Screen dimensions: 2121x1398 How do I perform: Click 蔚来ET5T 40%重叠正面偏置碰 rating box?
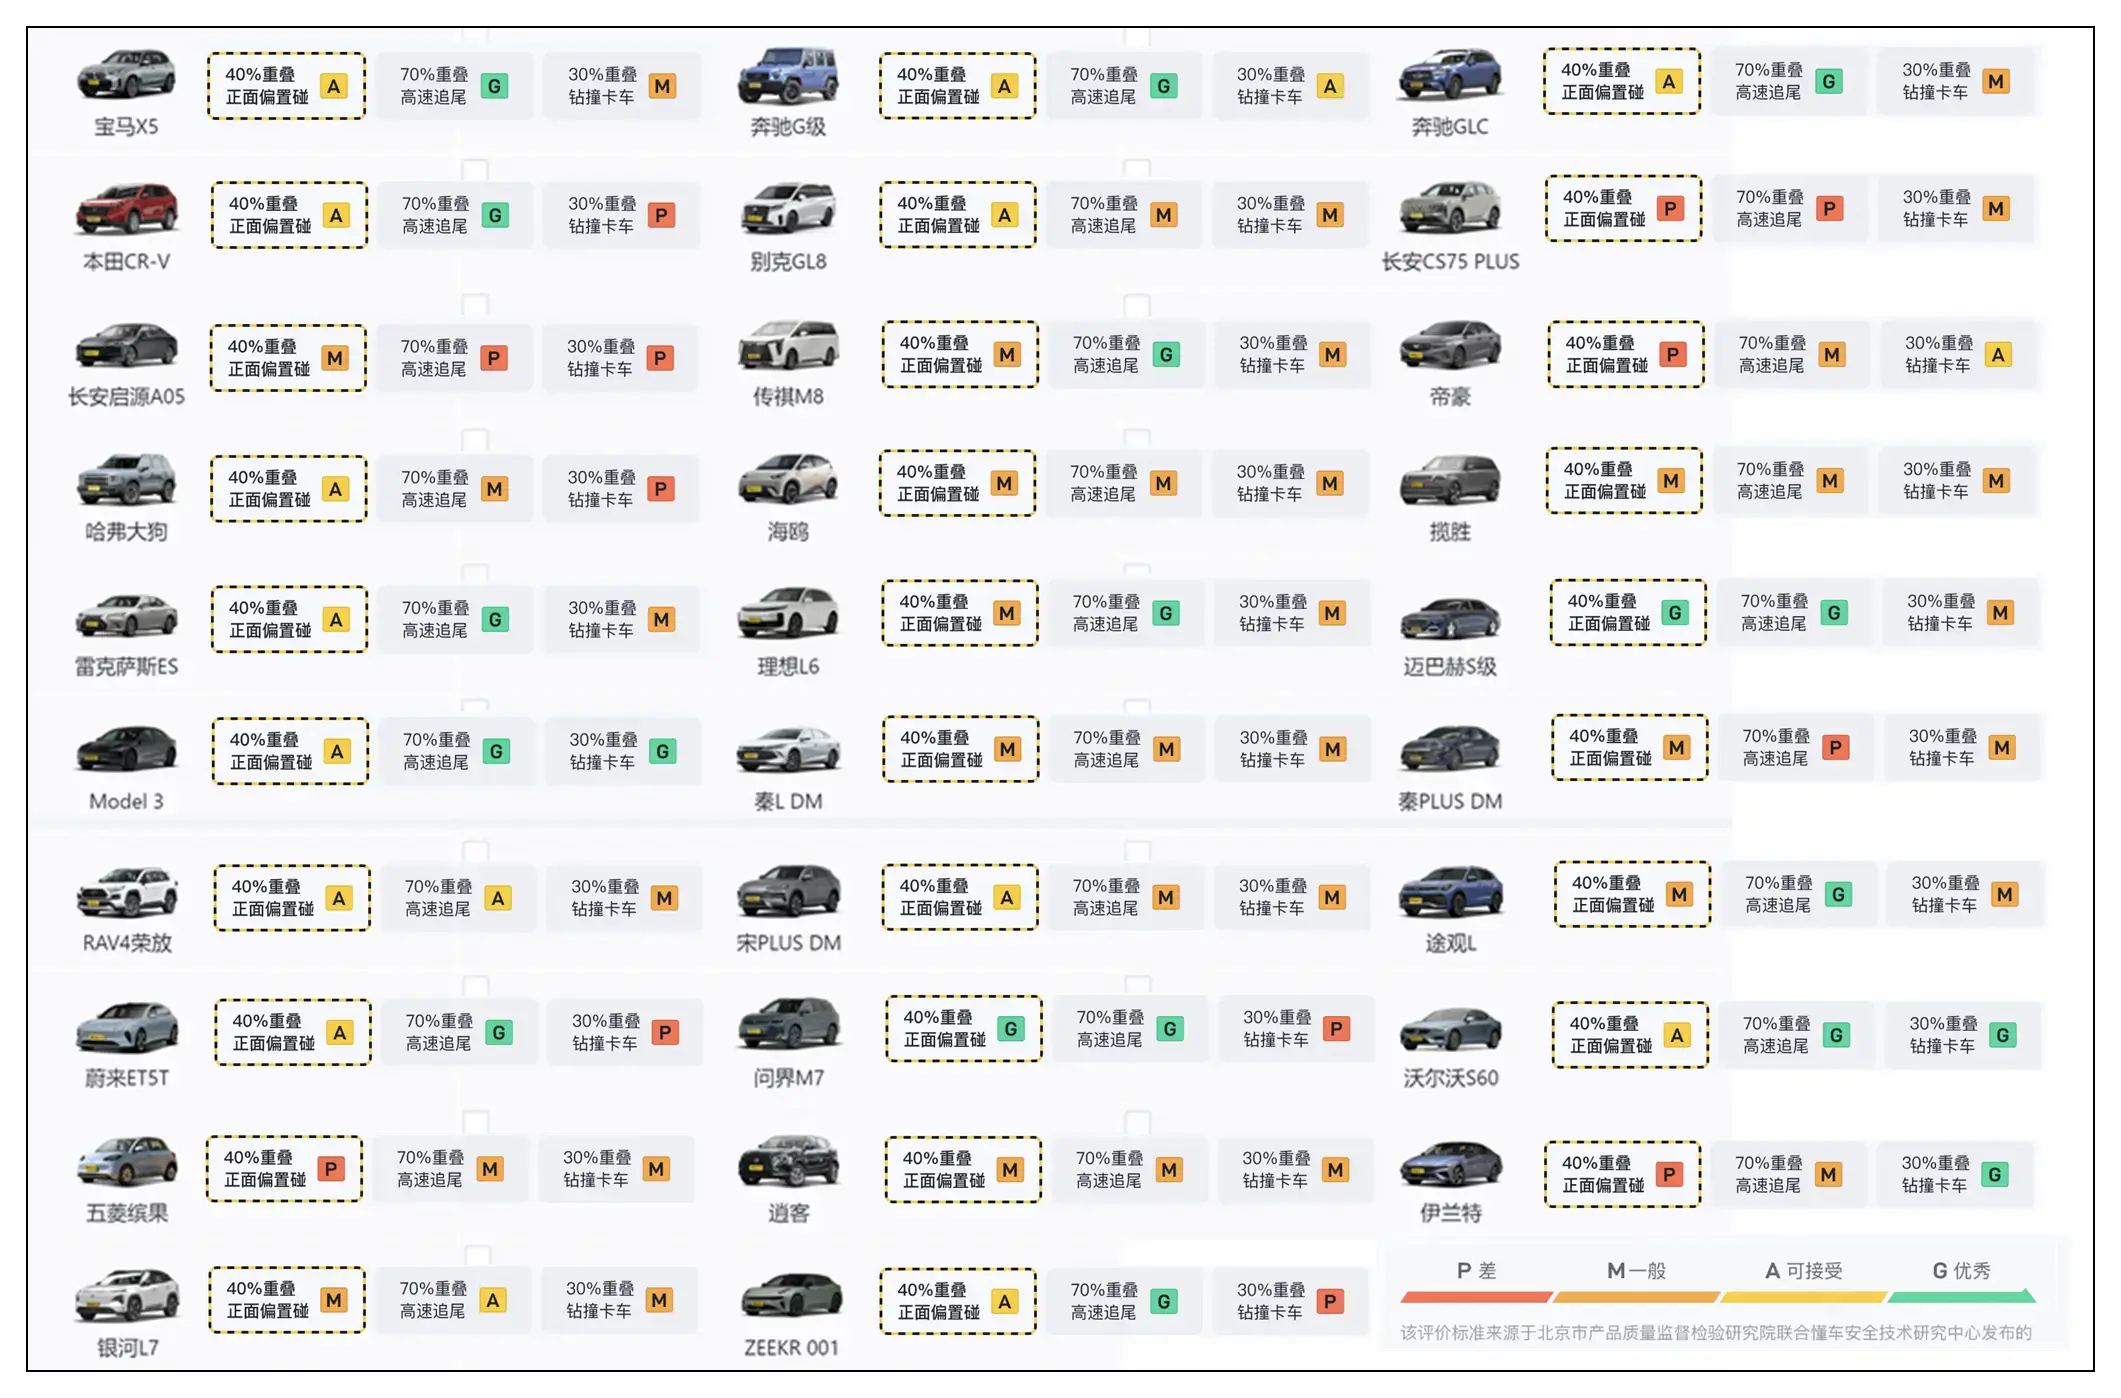tap(293, 1032)
